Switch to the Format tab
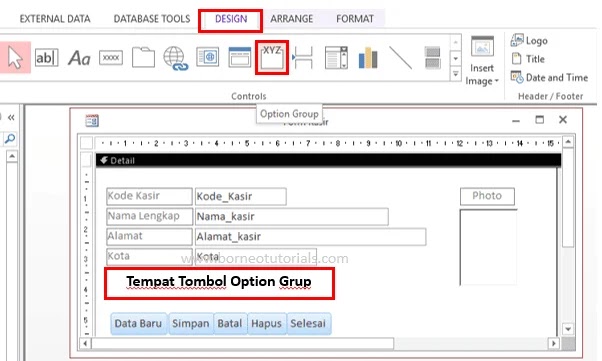This screenshot has width=602, height=361. [355, 19]
